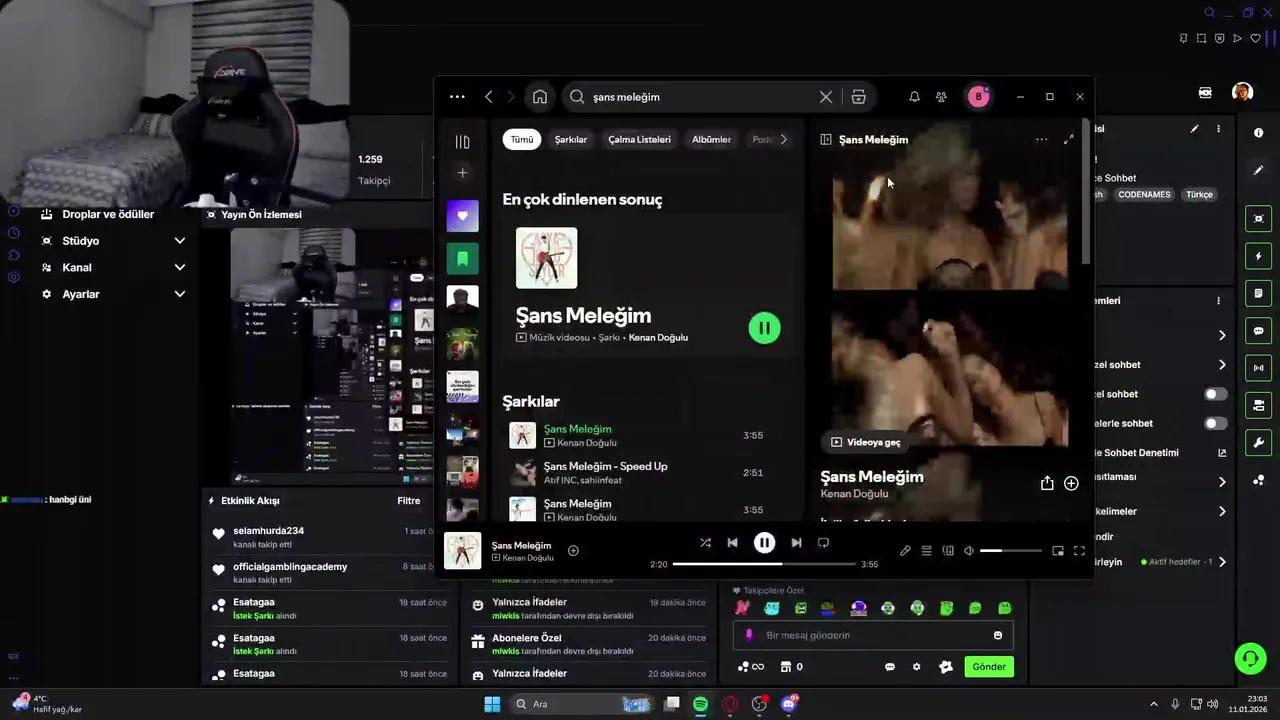Viewport: 1280px width, 720px height.
Task: Send the chat message with Gönder
Action: click(x=989, y=667)
